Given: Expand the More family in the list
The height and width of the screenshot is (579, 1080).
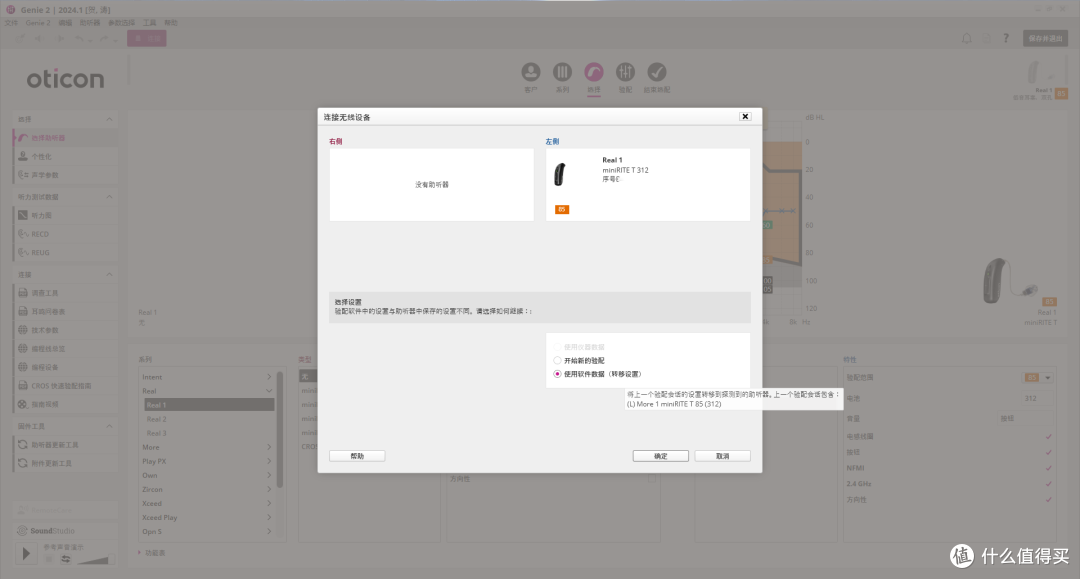Looking at the screenshot, I should click(x=269, y=447).
